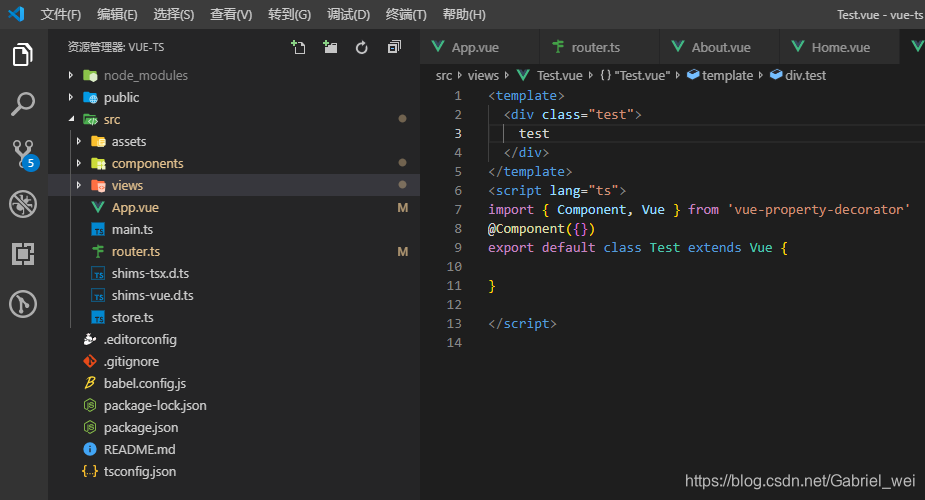The height and width of the screenshot is (500, 925).
Task: Select the App.vue file name in explorer
Action: tap(135, 208)
